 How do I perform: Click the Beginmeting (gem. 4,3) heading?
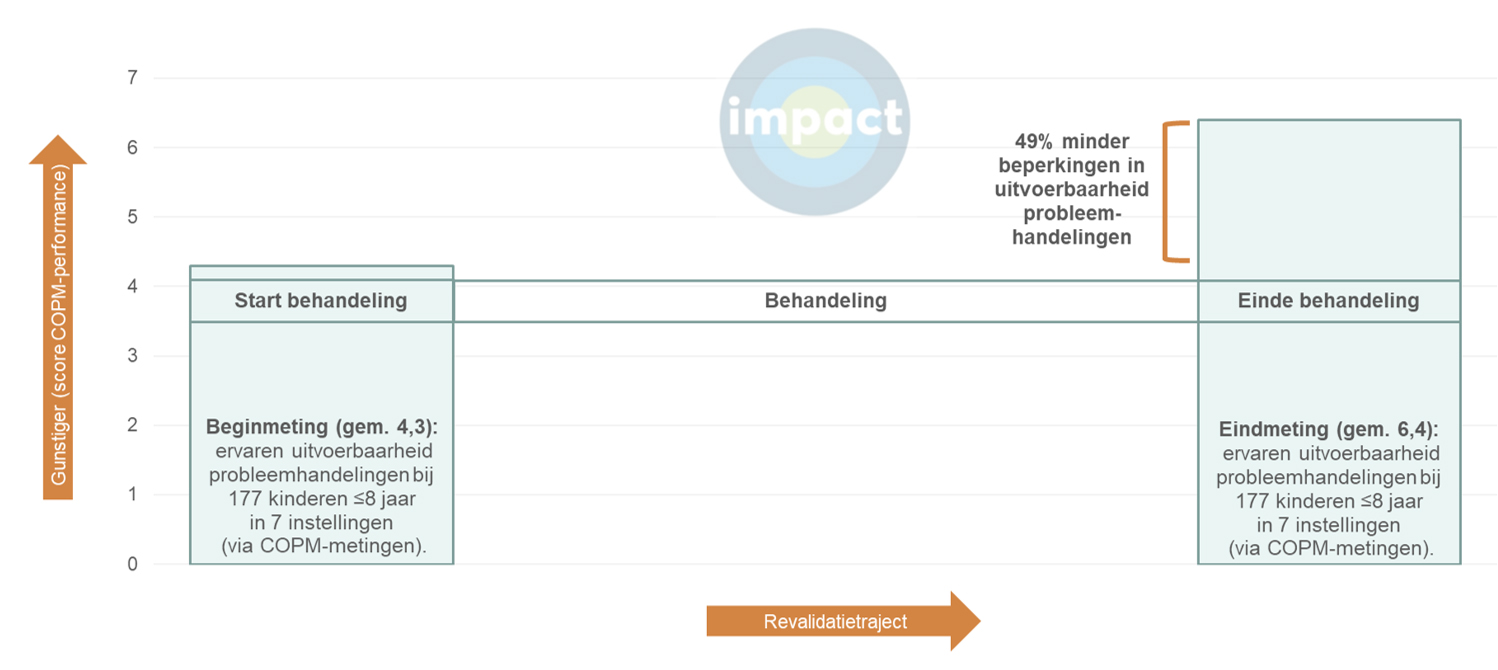[x=322, y=427]
